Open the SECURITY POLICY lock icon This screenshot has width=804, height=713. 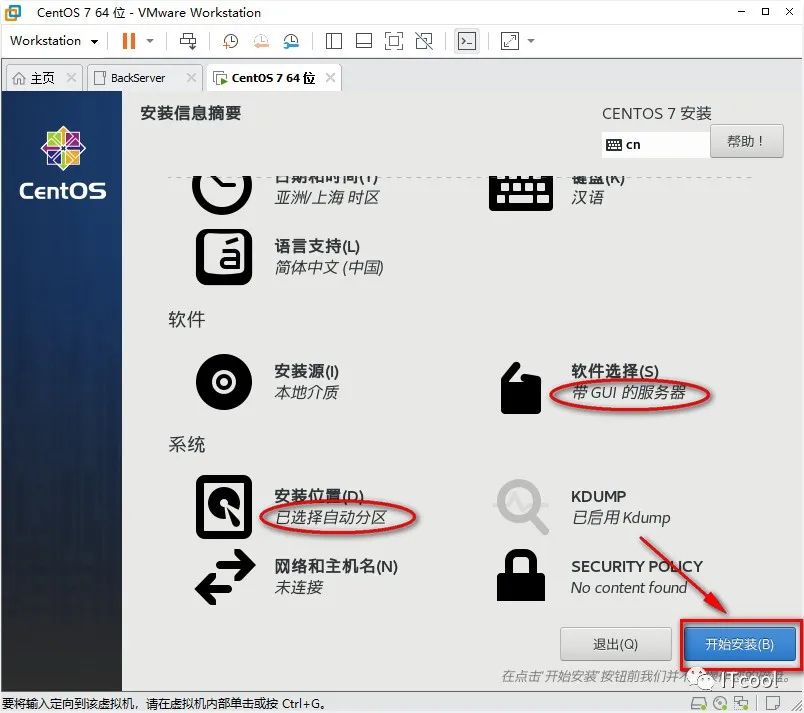520,575
